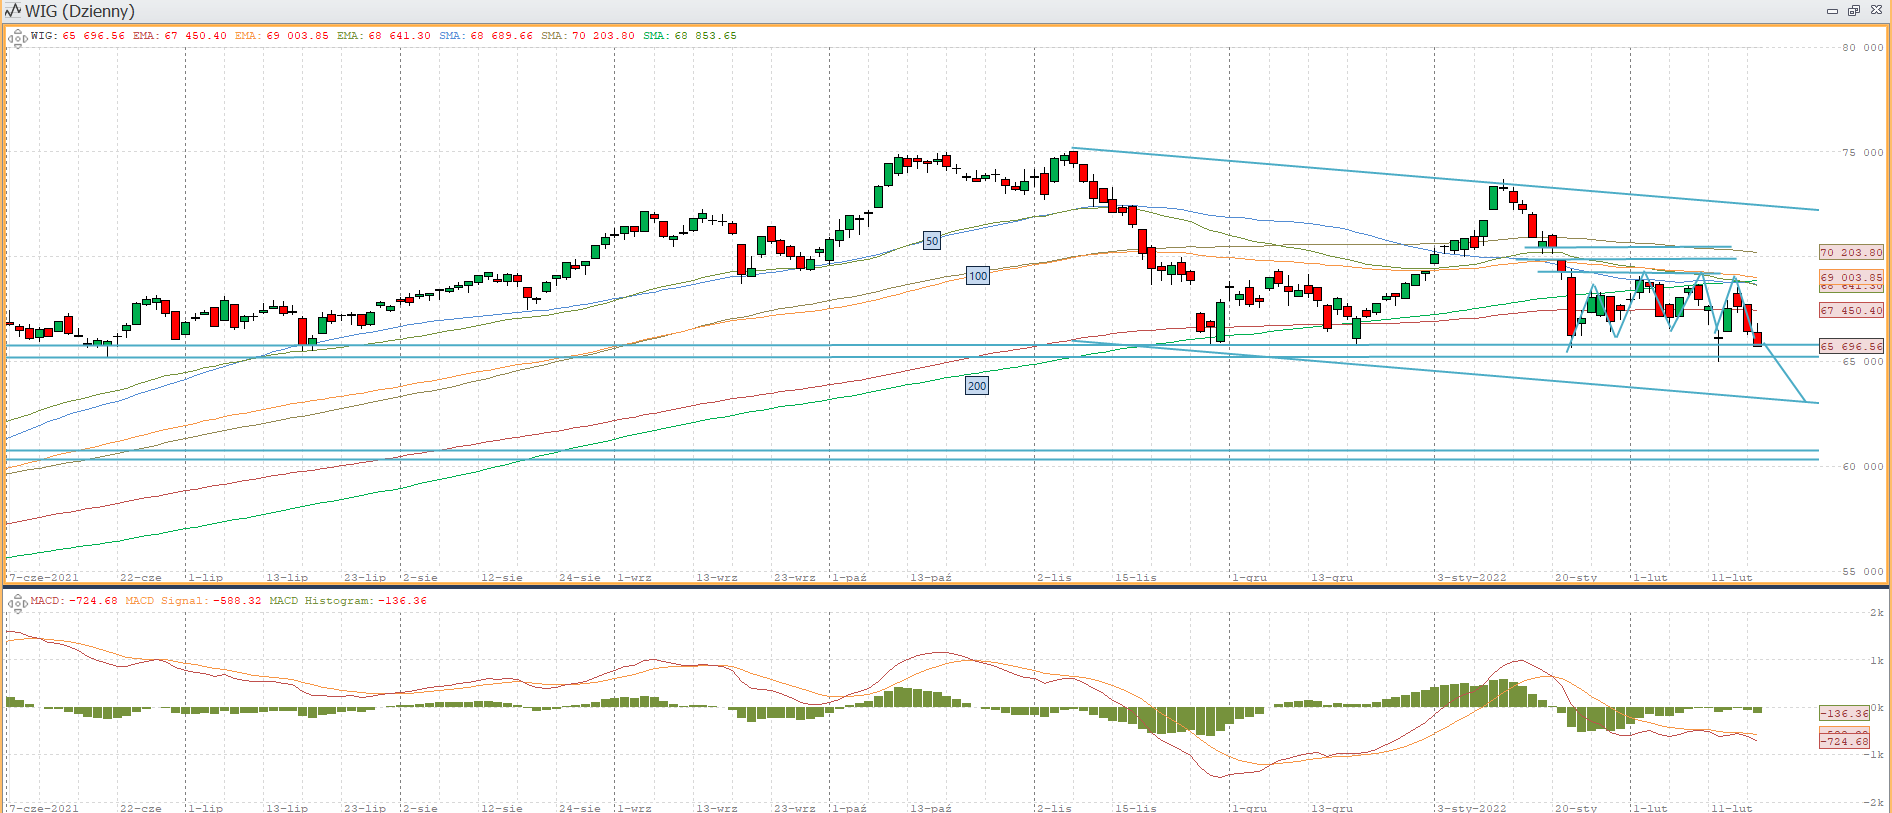Close the WIG chart window
The width and height of the screenshot is (1892, 813).
1876,11
